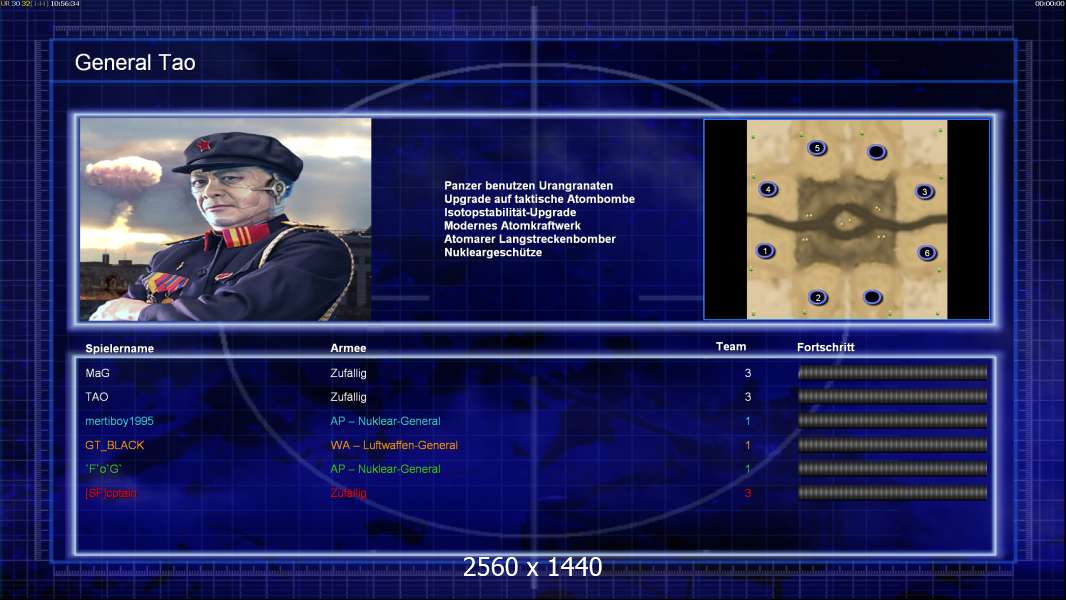Click 'F'o'G' row's AP – Nuklear-General army
The image size is (1066, 600).
(x=385, y=469)
